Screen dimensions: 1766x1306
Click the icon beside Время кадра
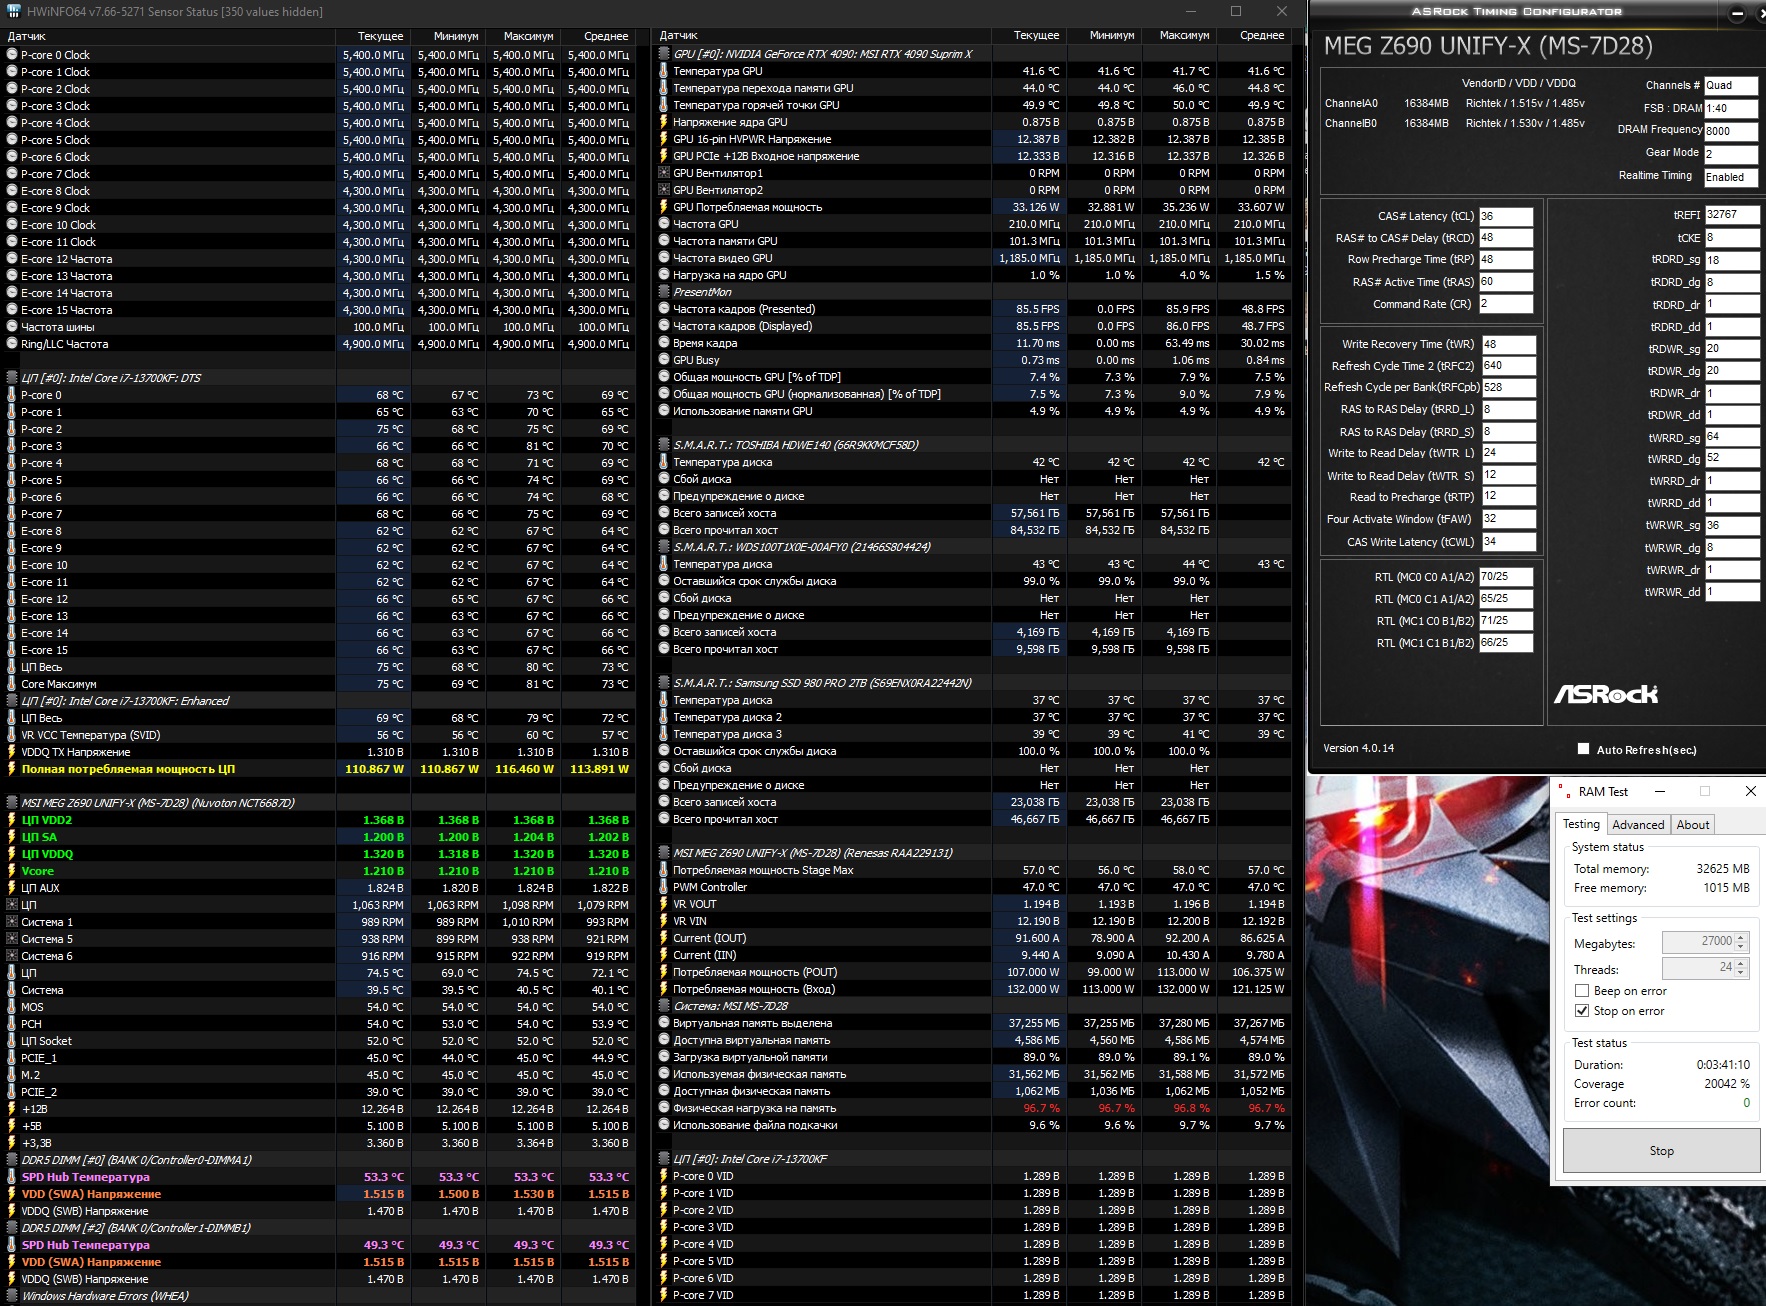pyautogui.click(x=664, y=343)
